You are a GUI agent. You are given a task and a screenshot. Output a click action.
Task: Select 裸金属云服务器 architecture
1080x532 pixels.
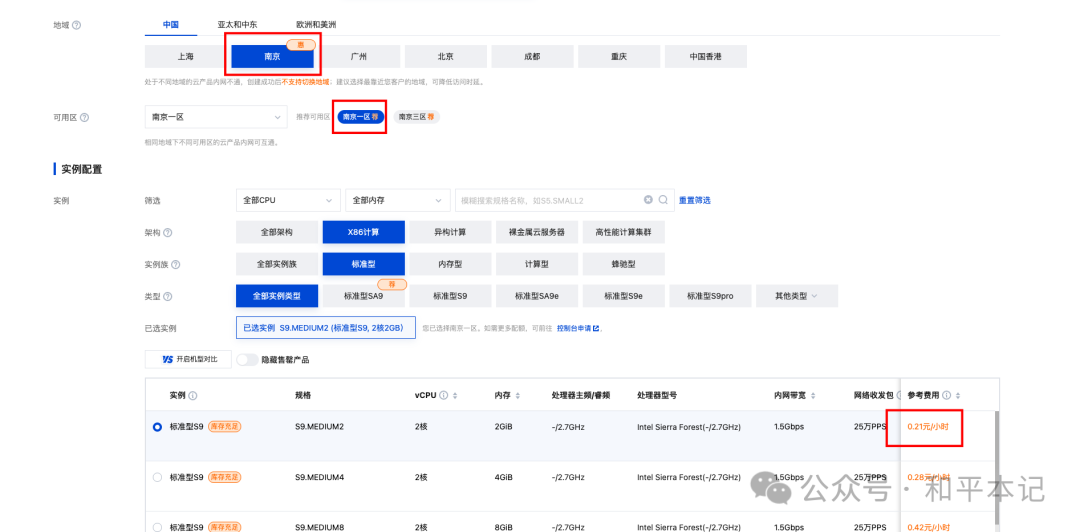[537, 232]
